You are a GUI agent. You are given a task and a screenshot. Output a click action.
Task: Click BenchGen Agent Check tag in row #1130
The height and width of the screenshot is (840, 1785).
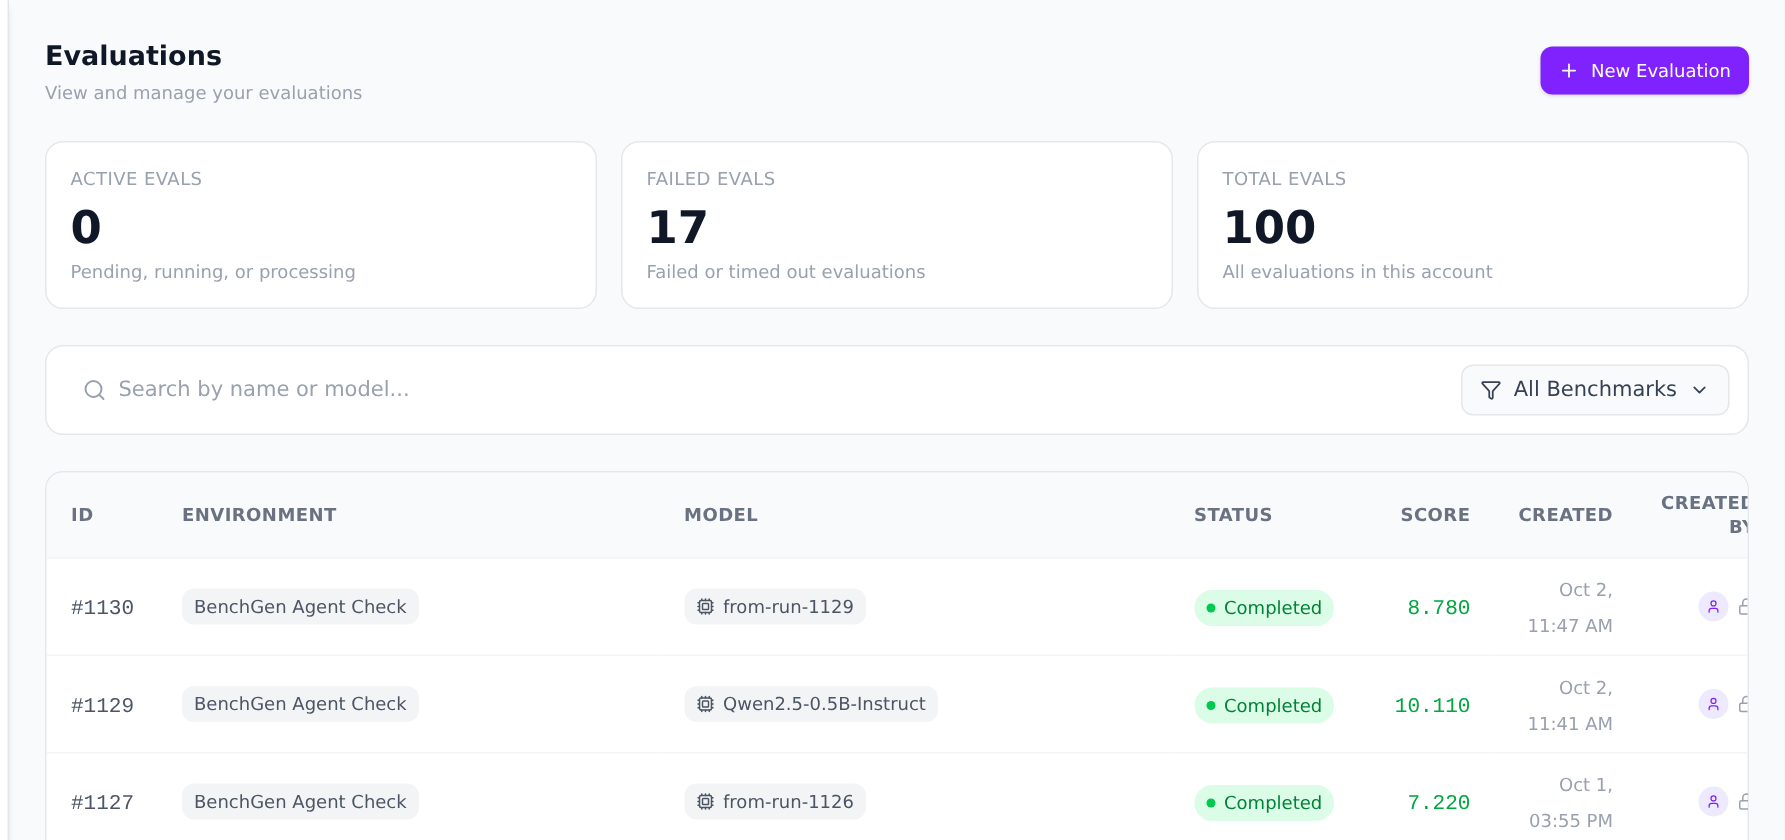300,607
